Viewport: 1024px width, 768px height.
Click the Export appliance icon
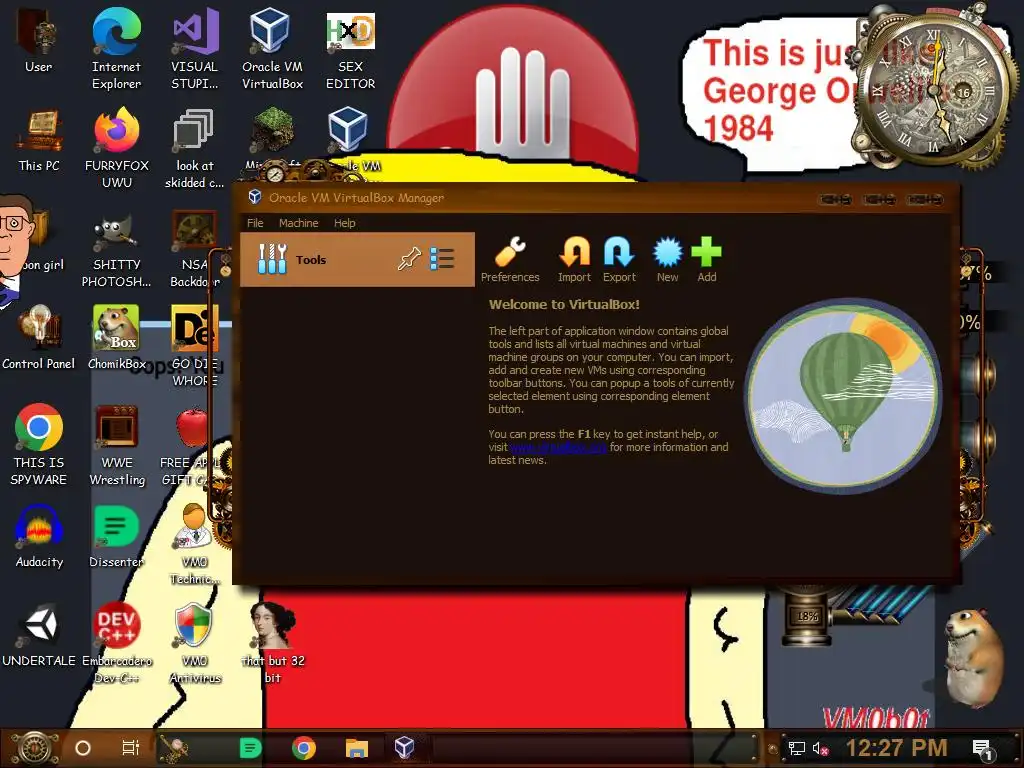(619, 259)
